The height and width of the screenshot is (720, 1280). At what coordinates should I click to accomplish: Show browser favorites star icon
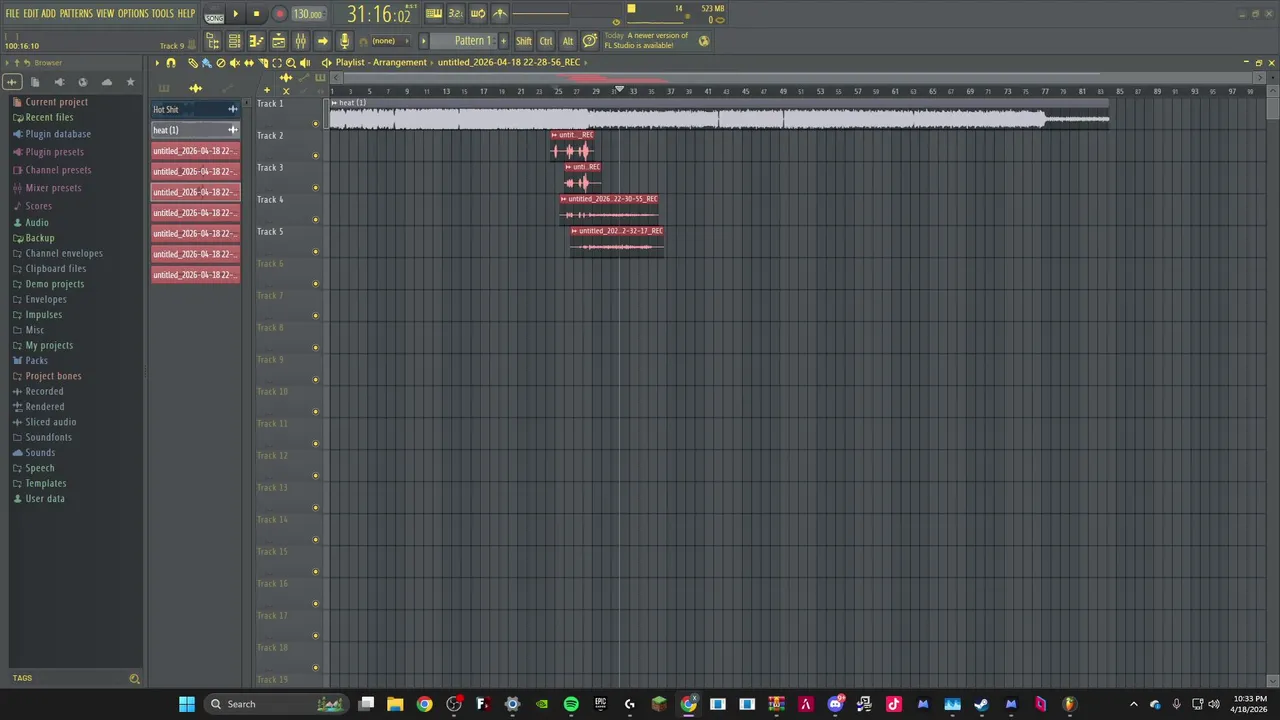click(130, 82)
